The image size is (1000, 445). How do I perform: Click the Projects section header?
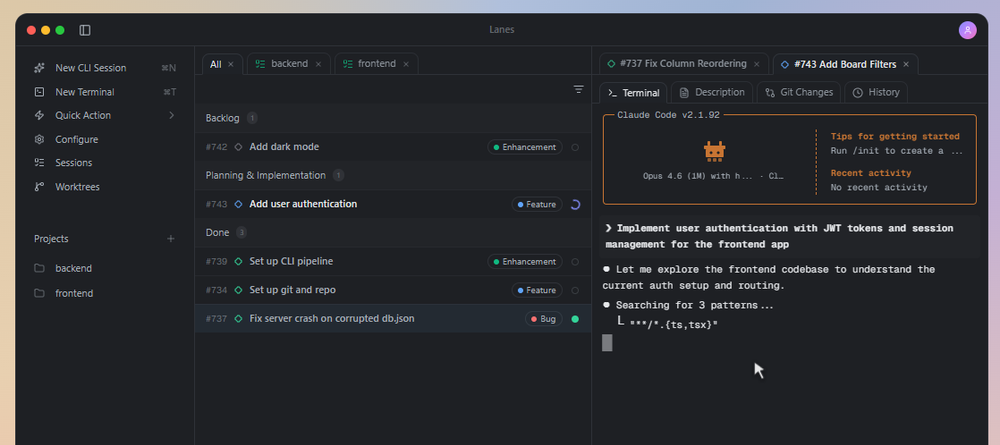click(x=51, y=238)
